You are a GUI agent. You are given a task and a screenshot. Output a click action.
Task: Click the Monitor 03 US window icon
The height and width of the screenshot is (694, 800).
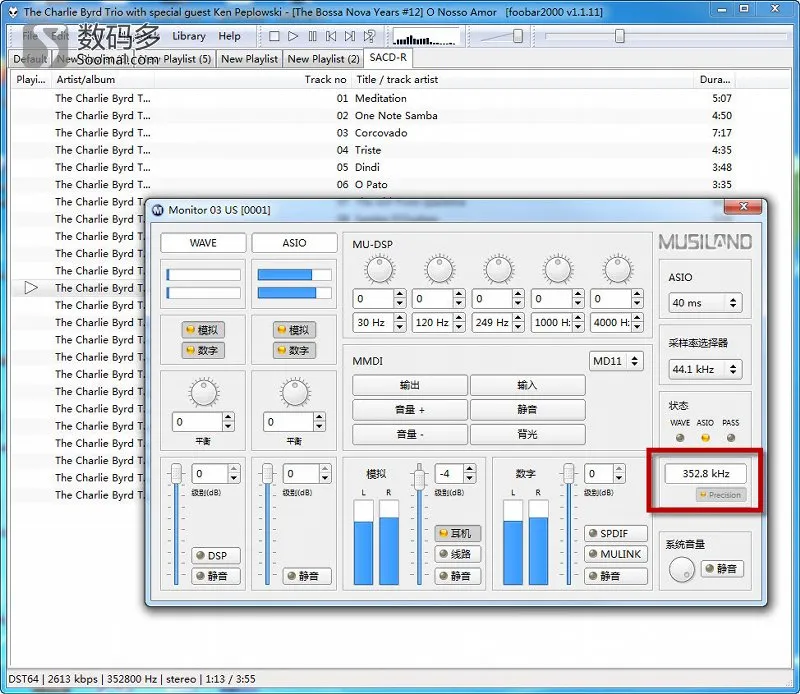[158, 210]
